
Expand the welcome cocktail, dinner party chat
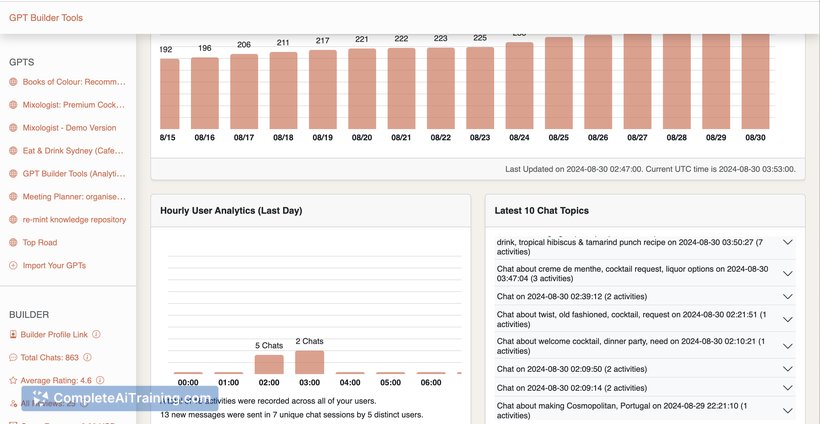(788, 346)
